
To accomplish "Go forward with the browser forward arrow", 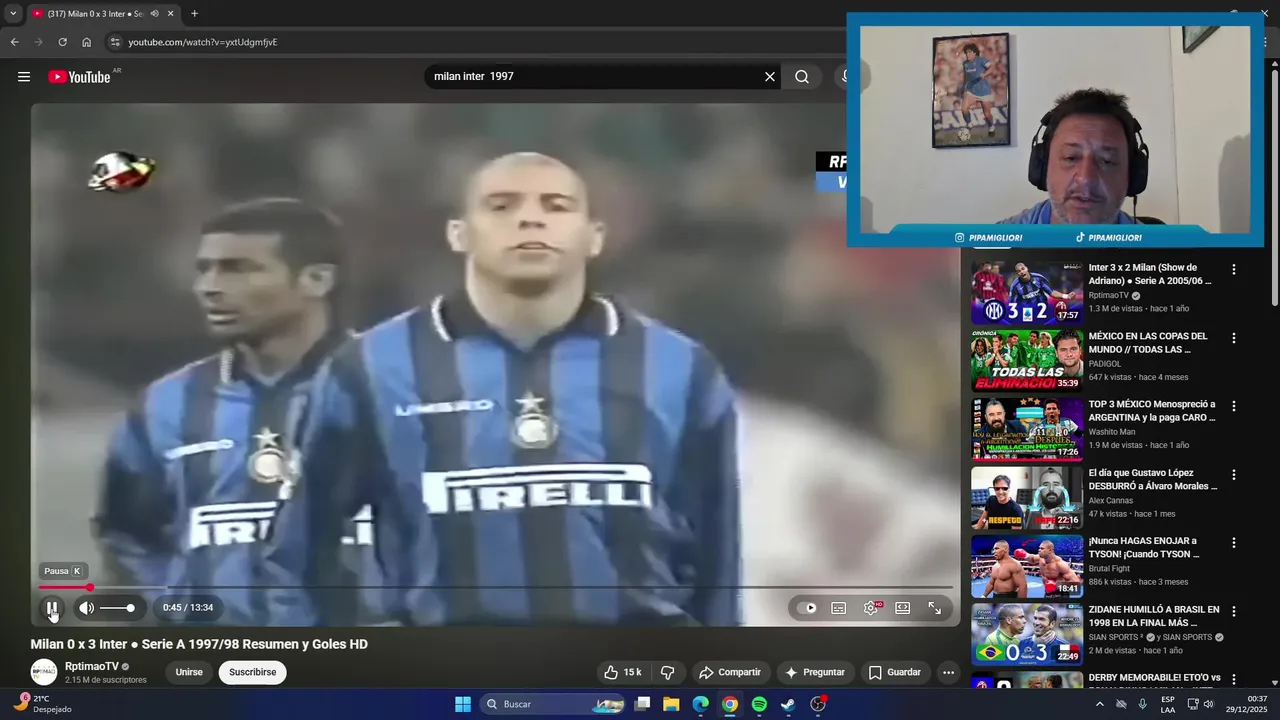I will (38, 42).
